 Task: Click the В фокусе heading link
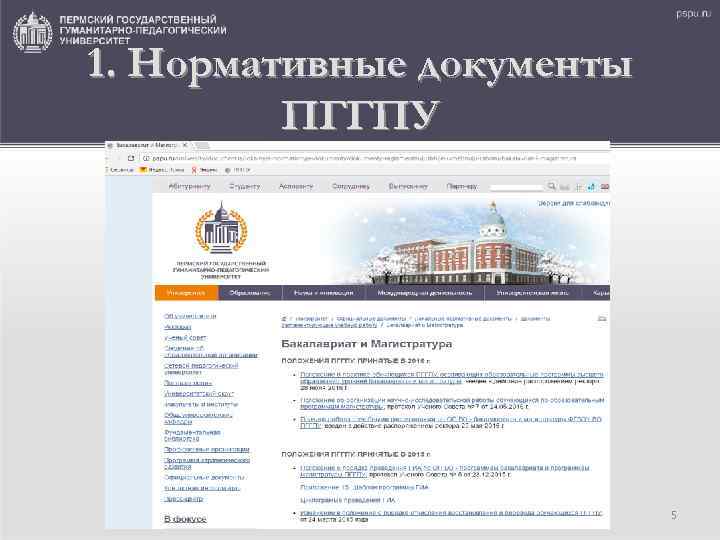[x=185, y=519]
